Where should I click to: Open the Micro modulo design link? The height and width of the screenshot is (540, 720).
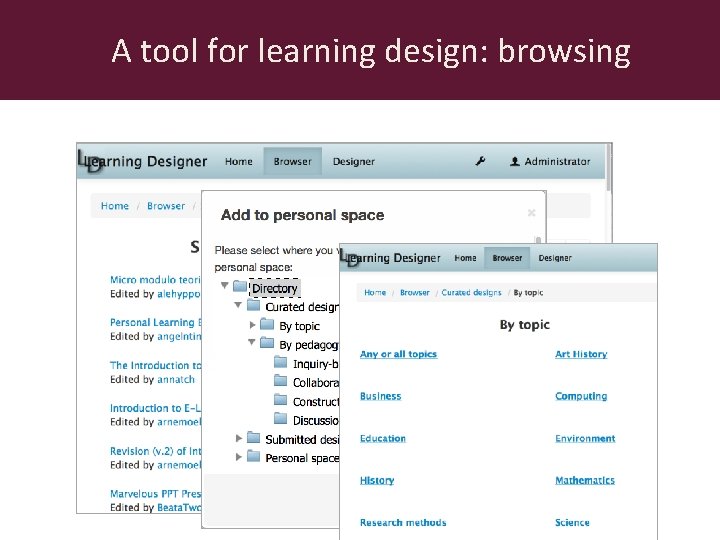155,280
